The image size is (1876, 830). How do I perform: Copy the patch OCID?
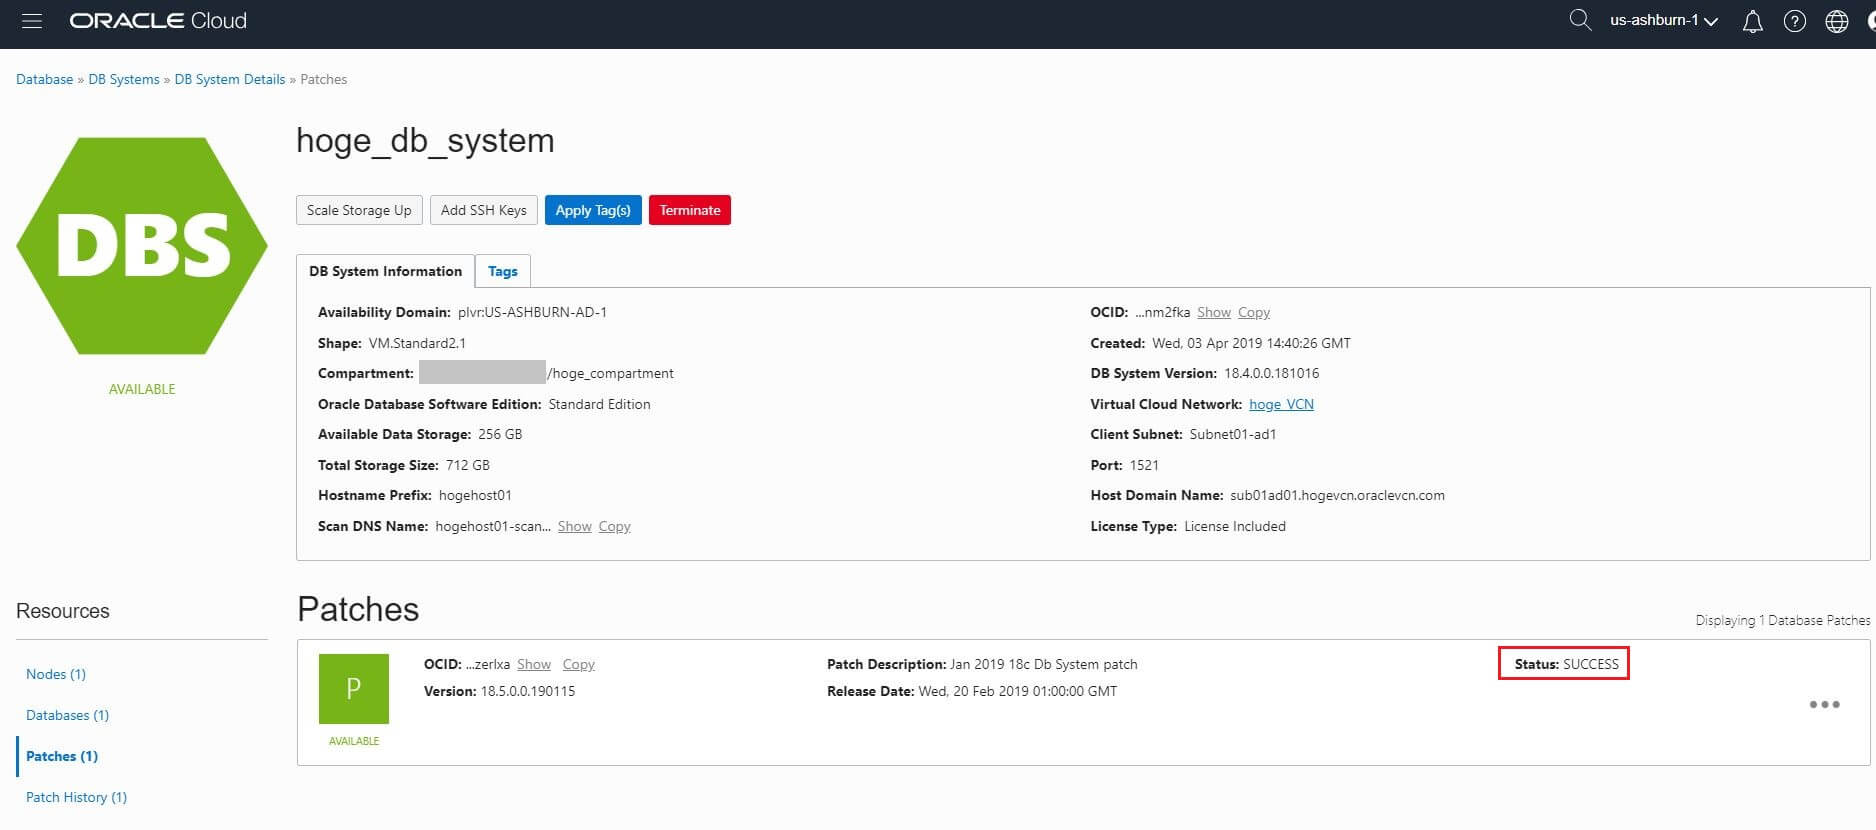click(579, 664)
